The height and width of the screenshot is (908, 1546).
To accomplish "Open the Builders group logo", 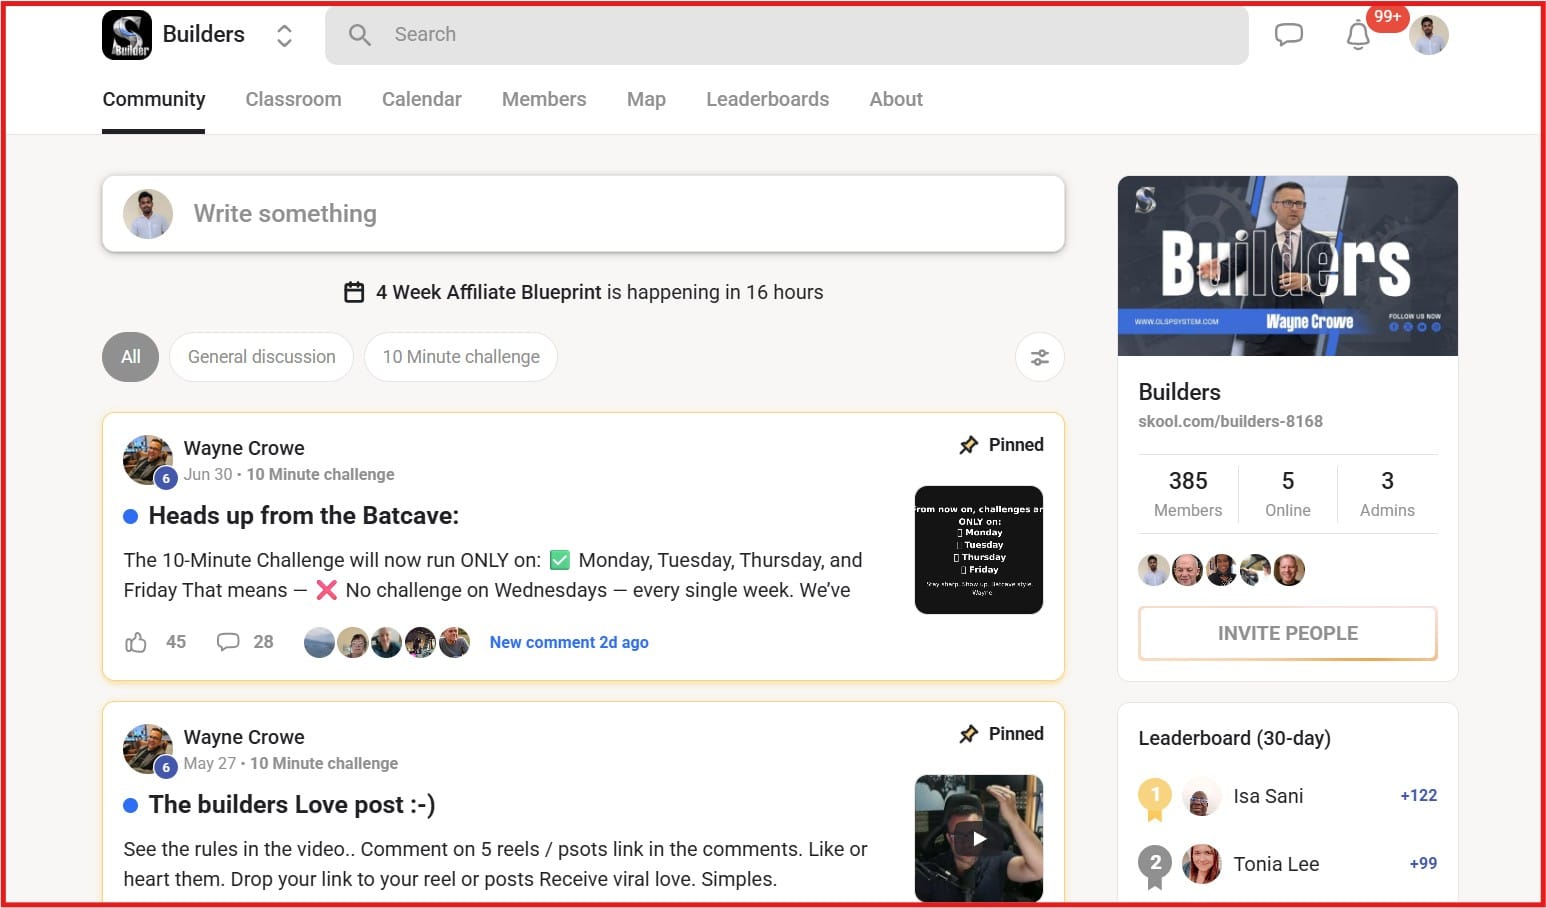I will pyautogui.click(x=127, y=35).
